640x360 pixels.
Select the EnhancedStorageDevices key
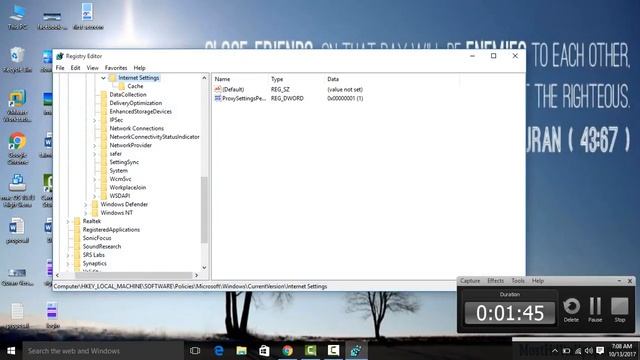pyautogui.click(x=140, y=111)
